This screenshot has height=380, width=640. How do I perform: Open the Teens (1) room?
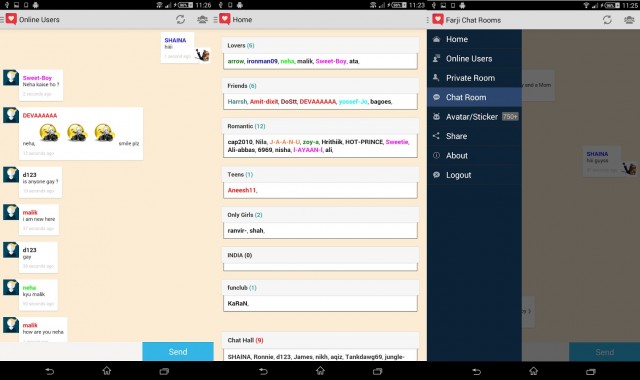(320, 174)
